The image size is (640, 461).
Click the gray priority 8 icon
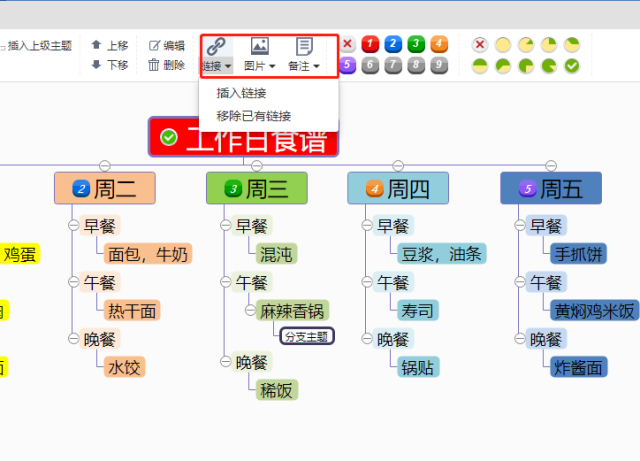(x=416, y=65)
